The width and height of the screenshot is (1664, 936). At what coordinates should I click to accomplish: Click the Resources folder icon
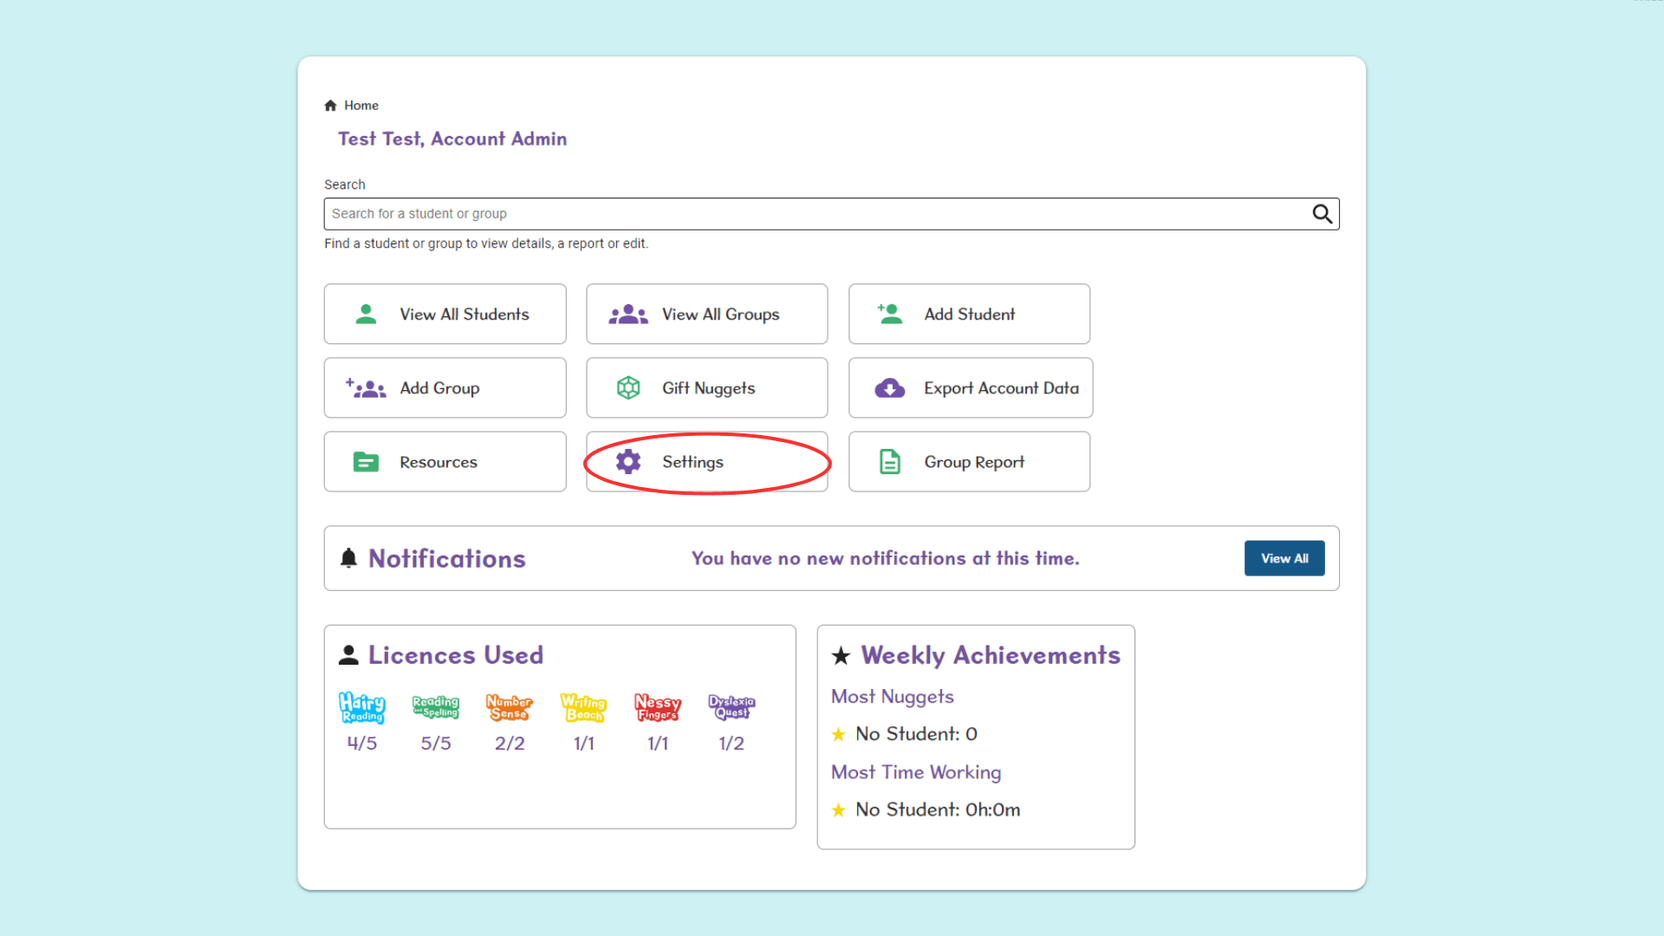[x=364, y=462]
